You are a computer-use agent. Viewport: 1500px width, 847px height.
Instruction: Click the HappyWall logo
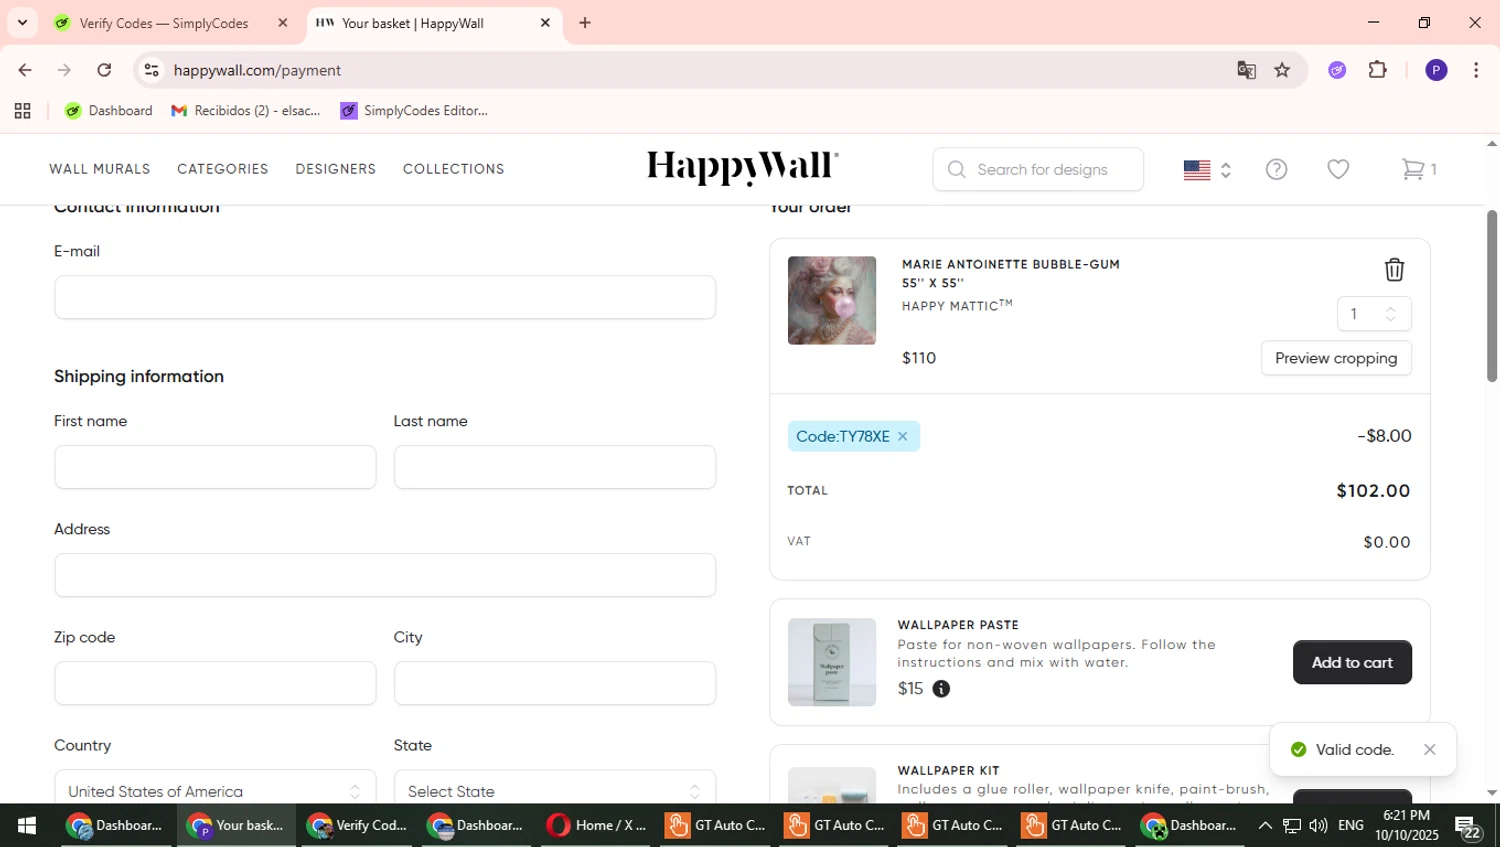click(743, 168)
